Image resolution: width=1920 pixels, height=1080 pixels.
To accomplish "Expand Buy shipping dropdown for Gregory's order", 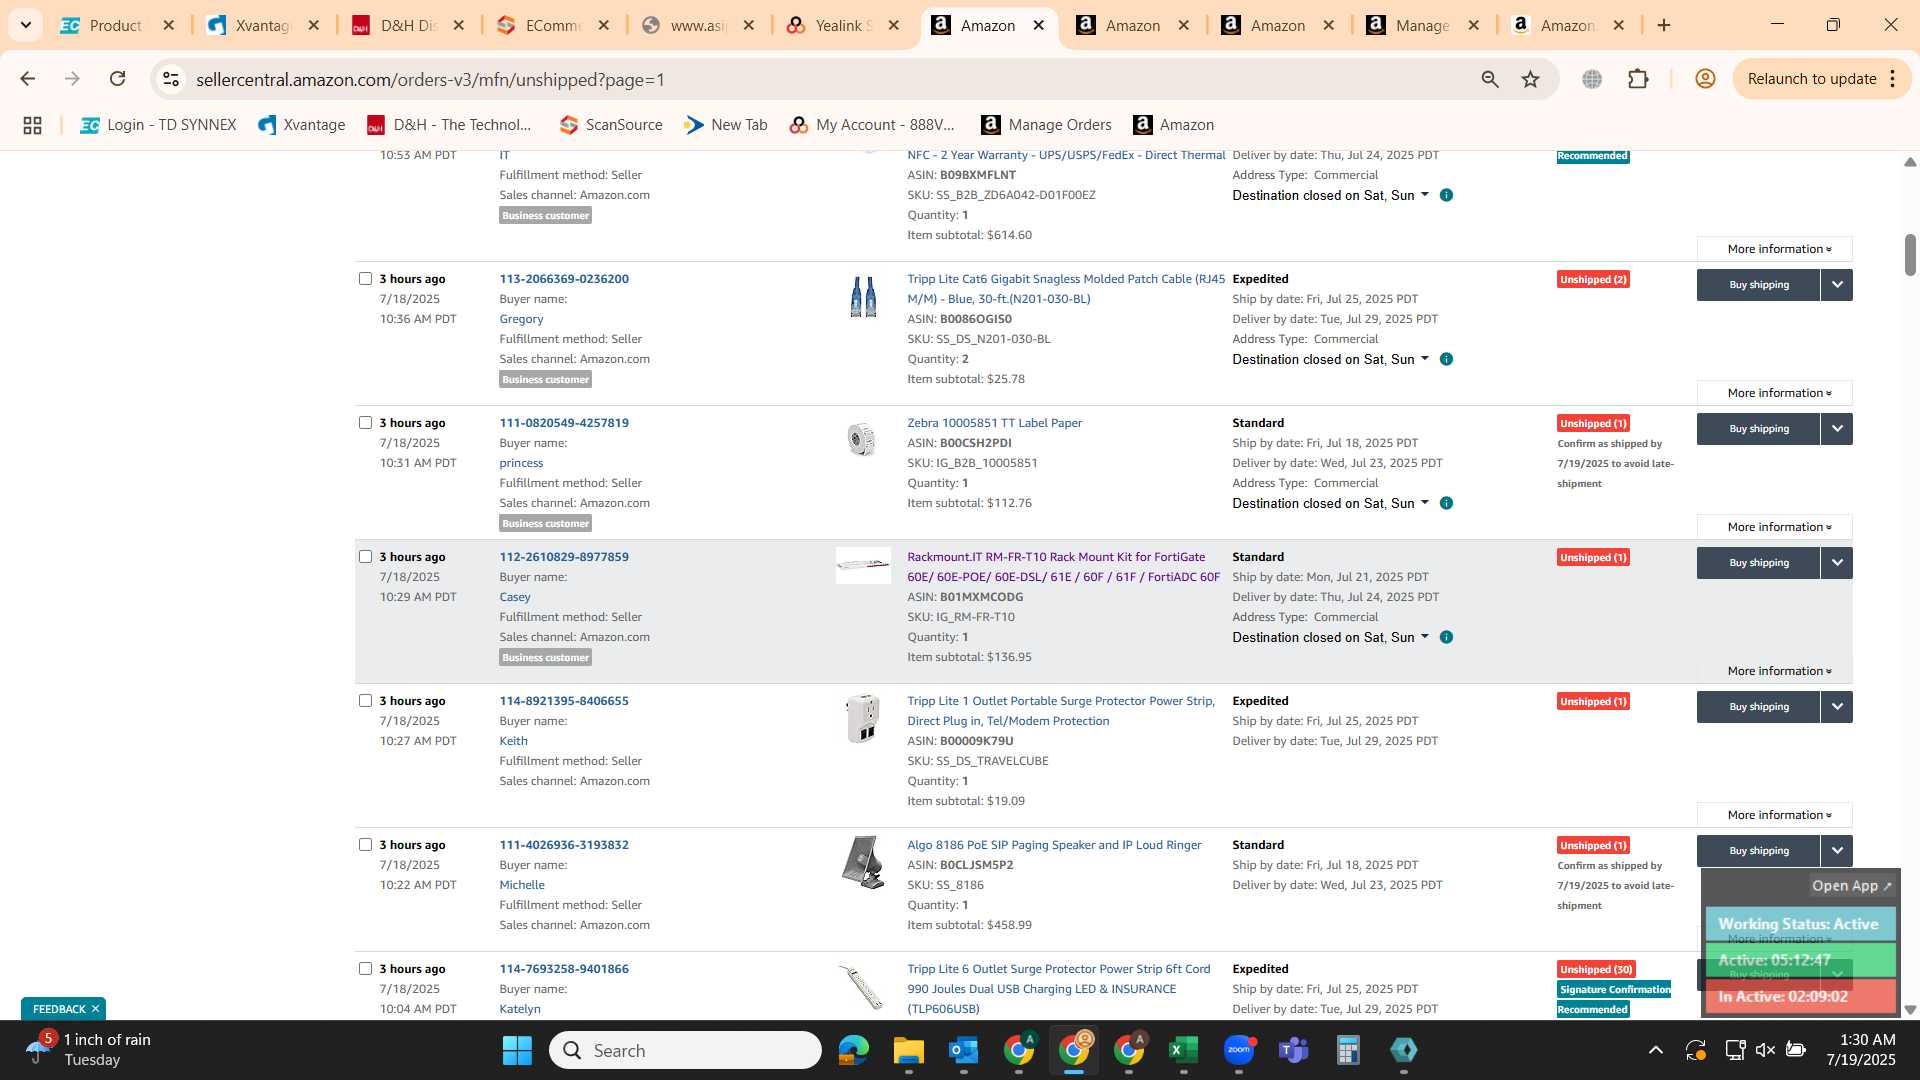I will point(1837,285).
